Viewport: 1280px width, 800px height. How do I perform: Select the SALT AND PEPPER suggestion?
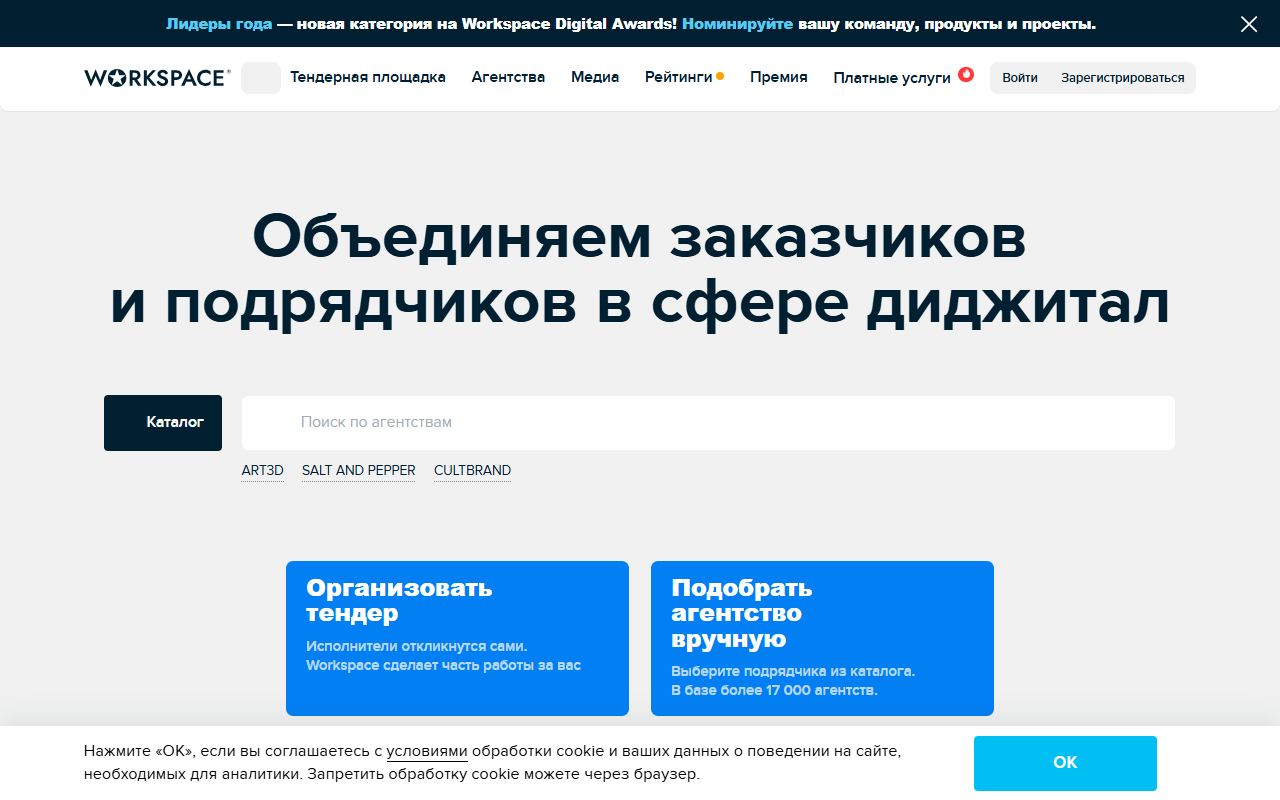[358, 471]
